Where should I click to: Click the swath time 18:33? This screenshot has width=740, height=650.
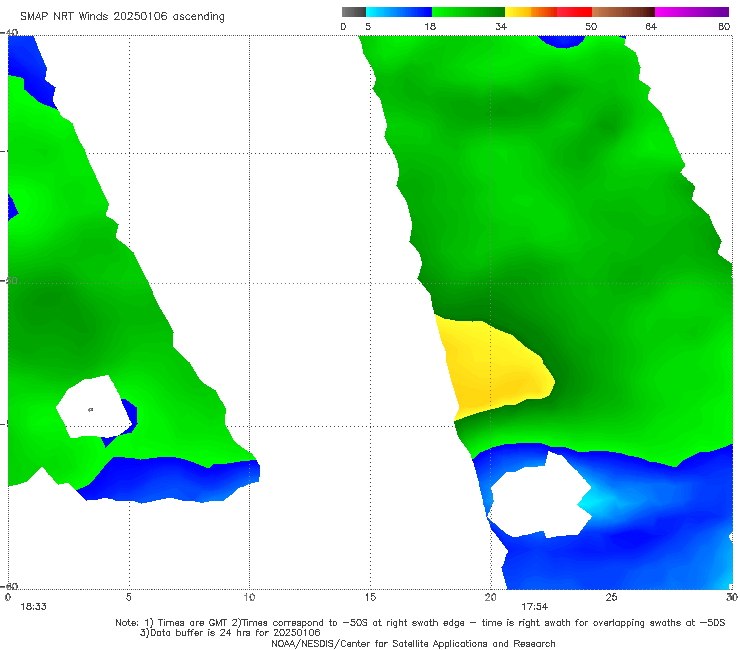coord(34,607)
